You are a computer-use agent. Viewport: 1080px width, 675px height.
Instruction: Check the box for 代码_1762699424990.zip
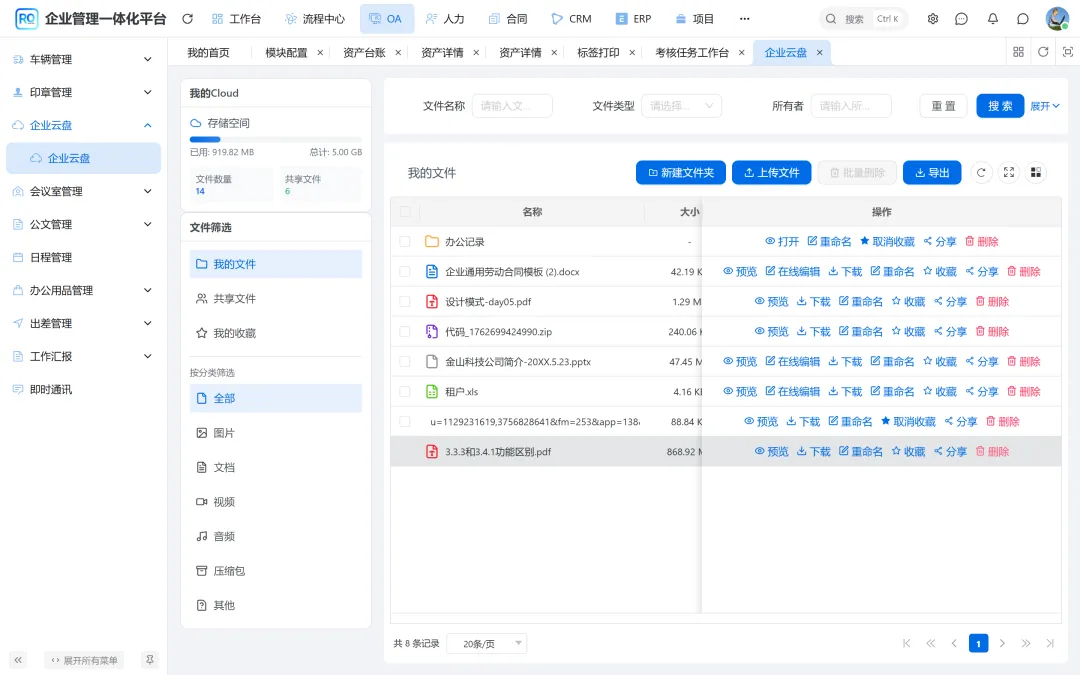pyautogui.click(x=405, y=331)
